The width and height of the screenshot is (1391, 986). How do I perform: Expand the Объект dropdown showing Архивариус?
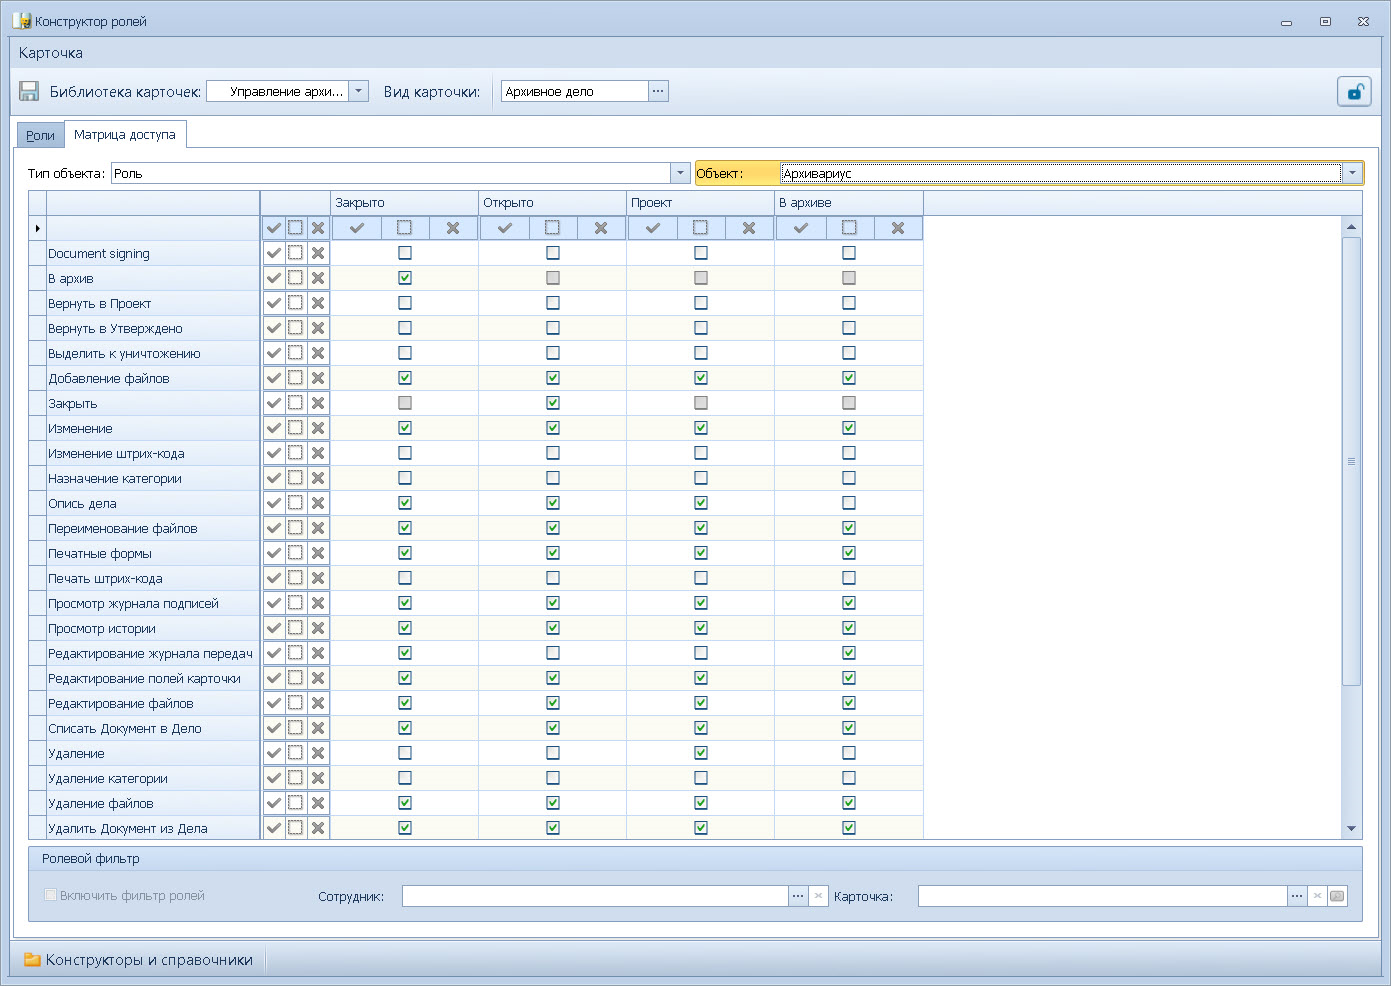pyautogui.click(x=1352, y=173)
